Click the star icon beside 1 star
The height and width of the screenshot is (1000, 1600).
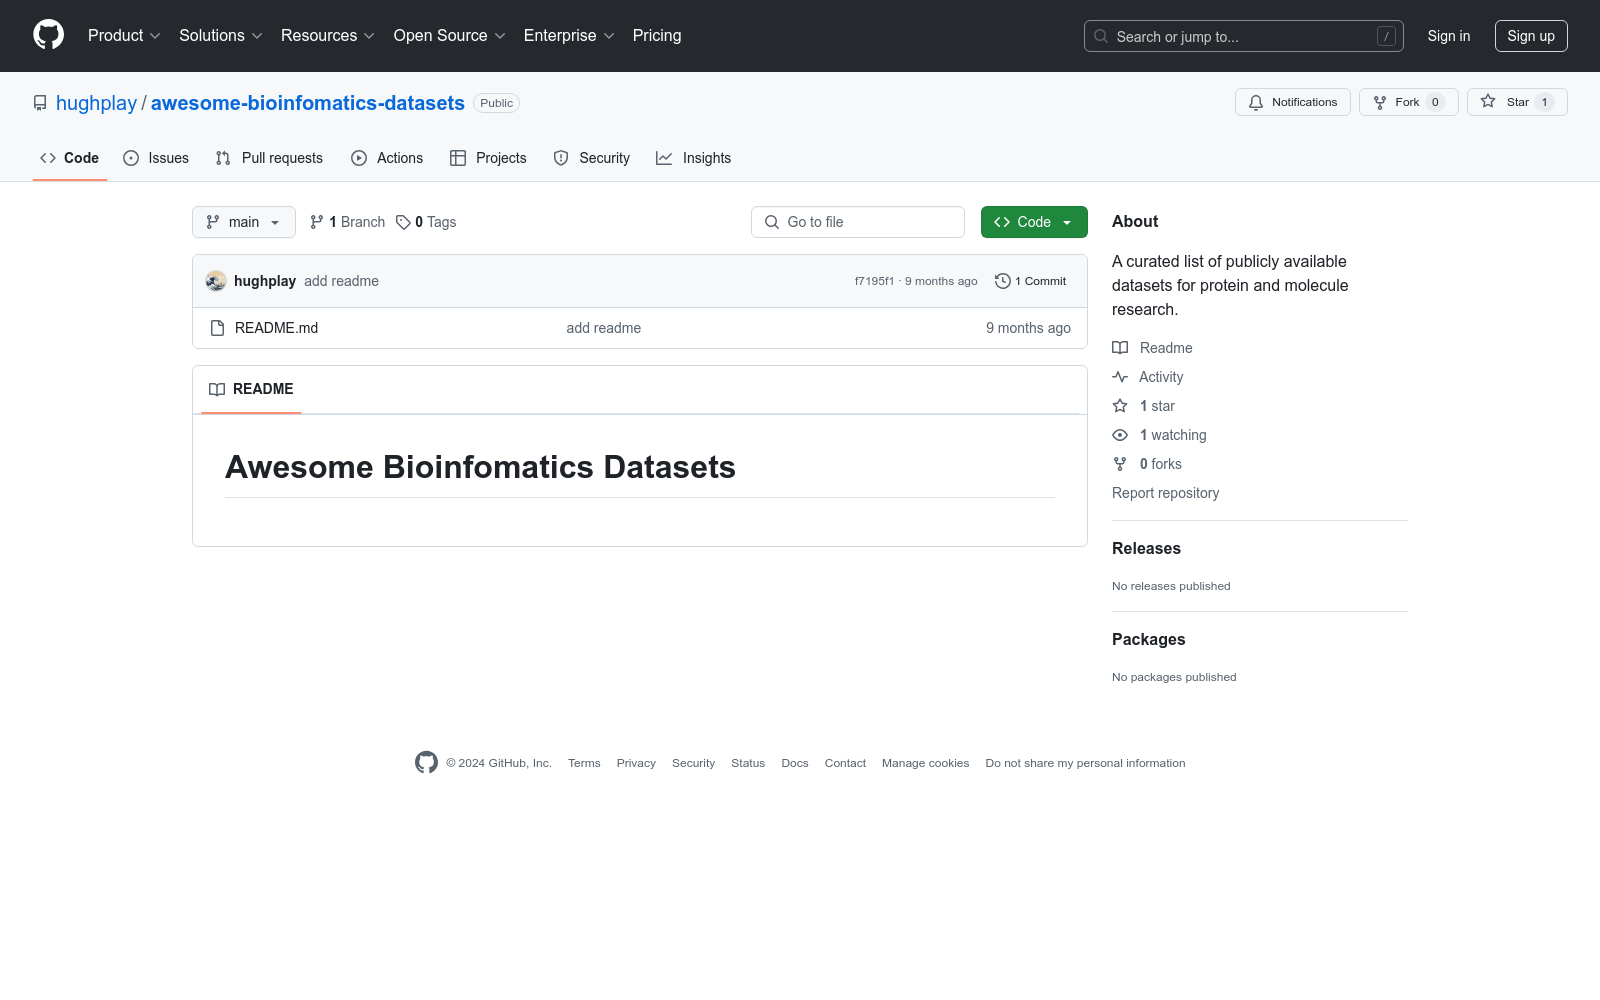tap(1120, 406)
